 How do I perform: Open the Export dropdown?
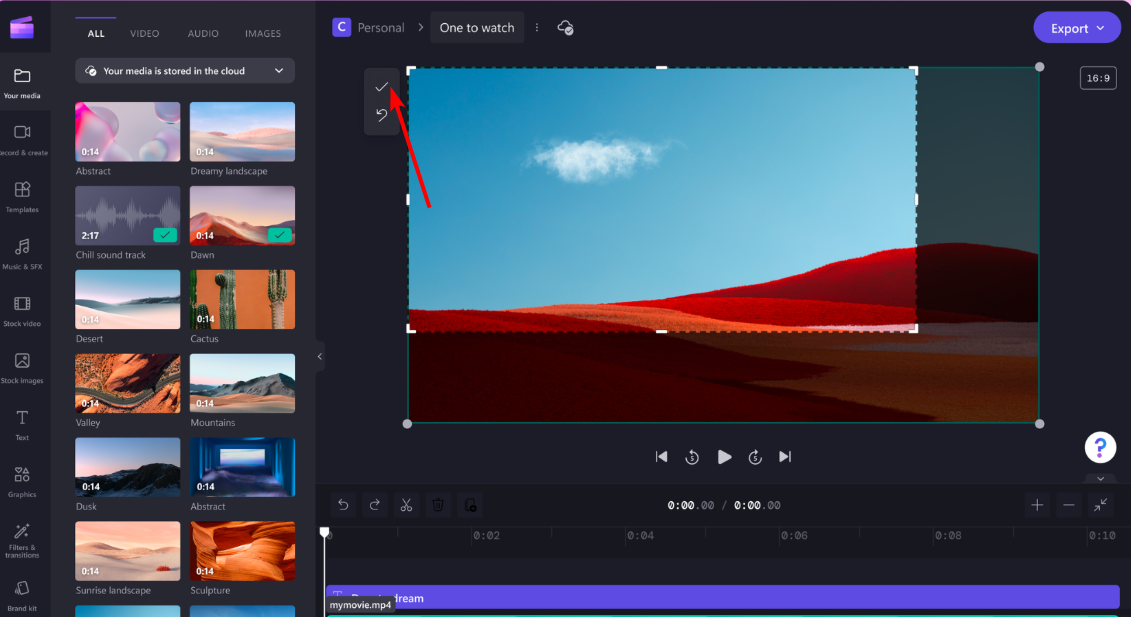(x=1077, y=27)
